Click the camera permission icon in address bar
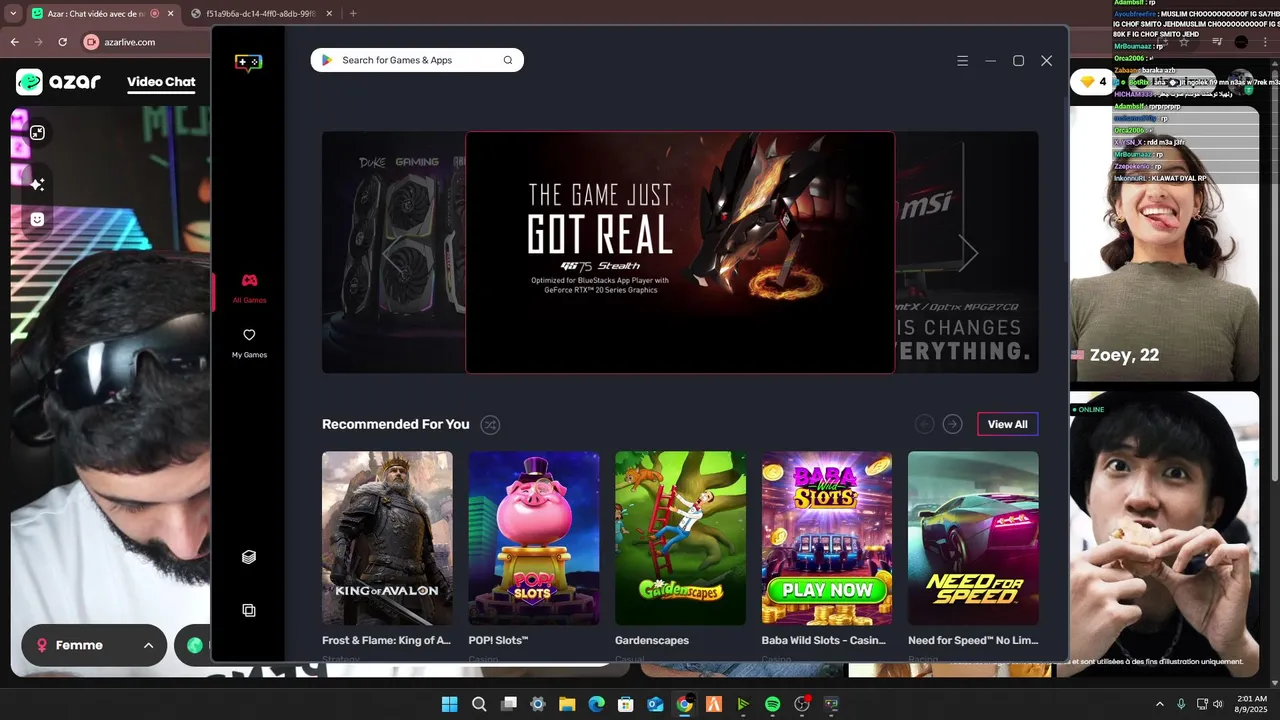 tap(92, 42)
